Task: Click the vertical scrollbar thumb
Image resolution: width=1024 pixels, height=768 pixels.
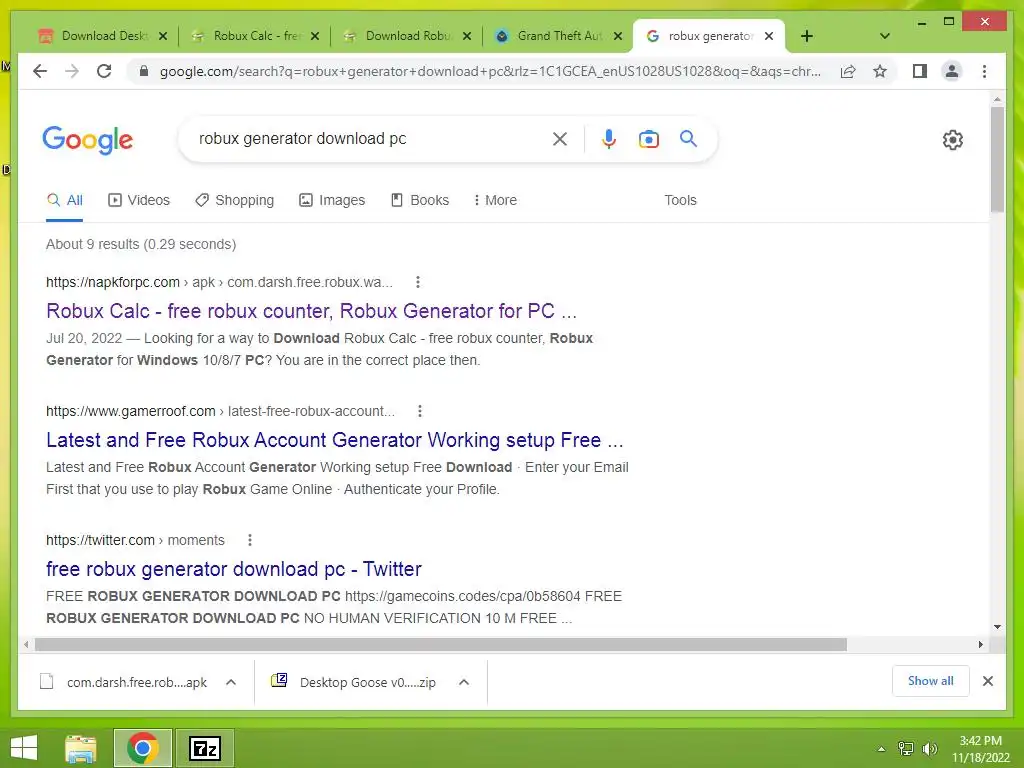Action: [997, 159]
